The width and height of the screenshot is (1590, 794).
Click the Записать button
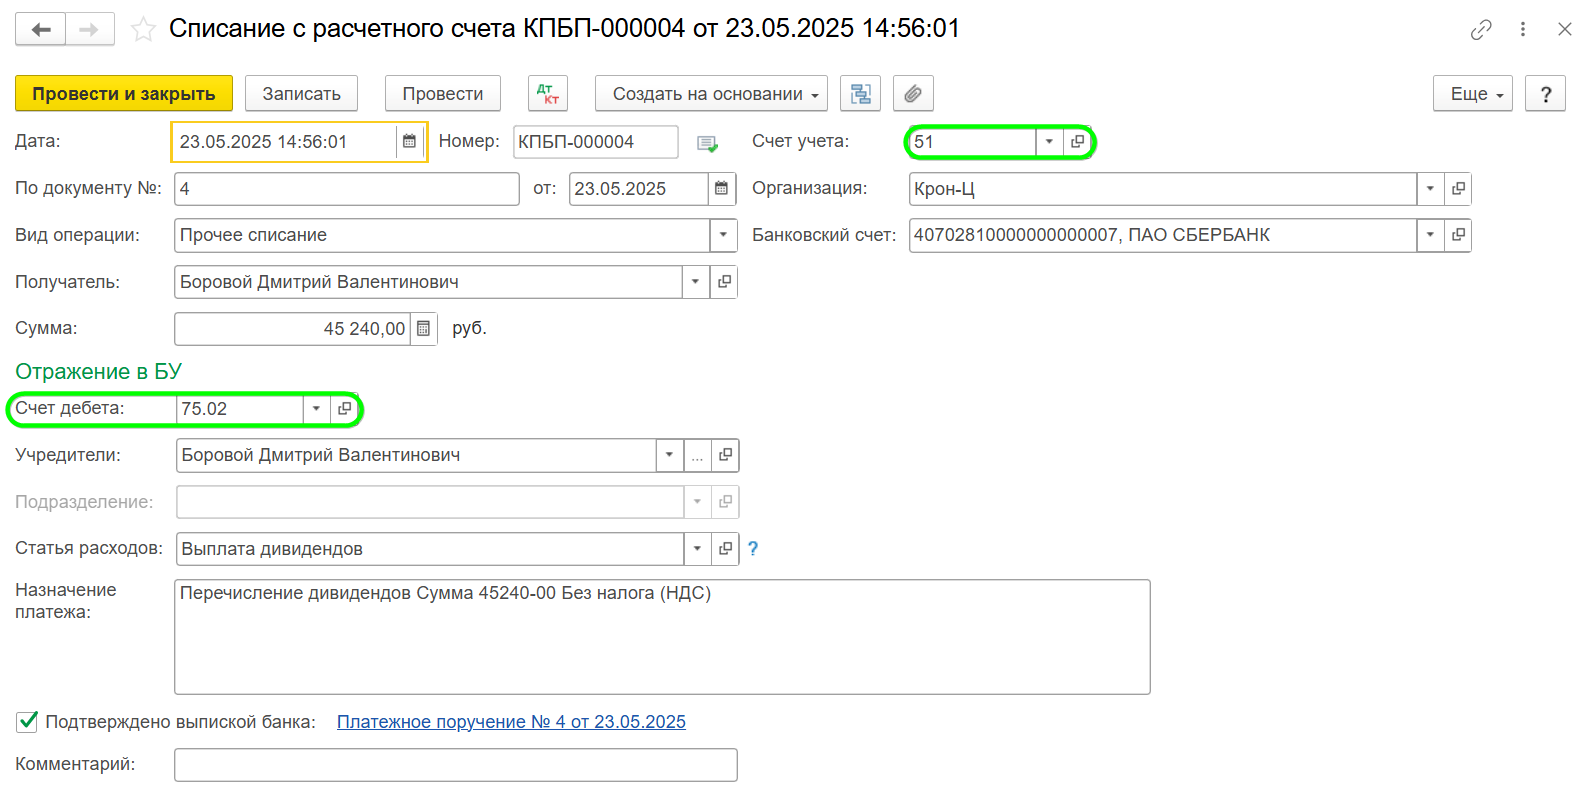click(x=301, y=94)
